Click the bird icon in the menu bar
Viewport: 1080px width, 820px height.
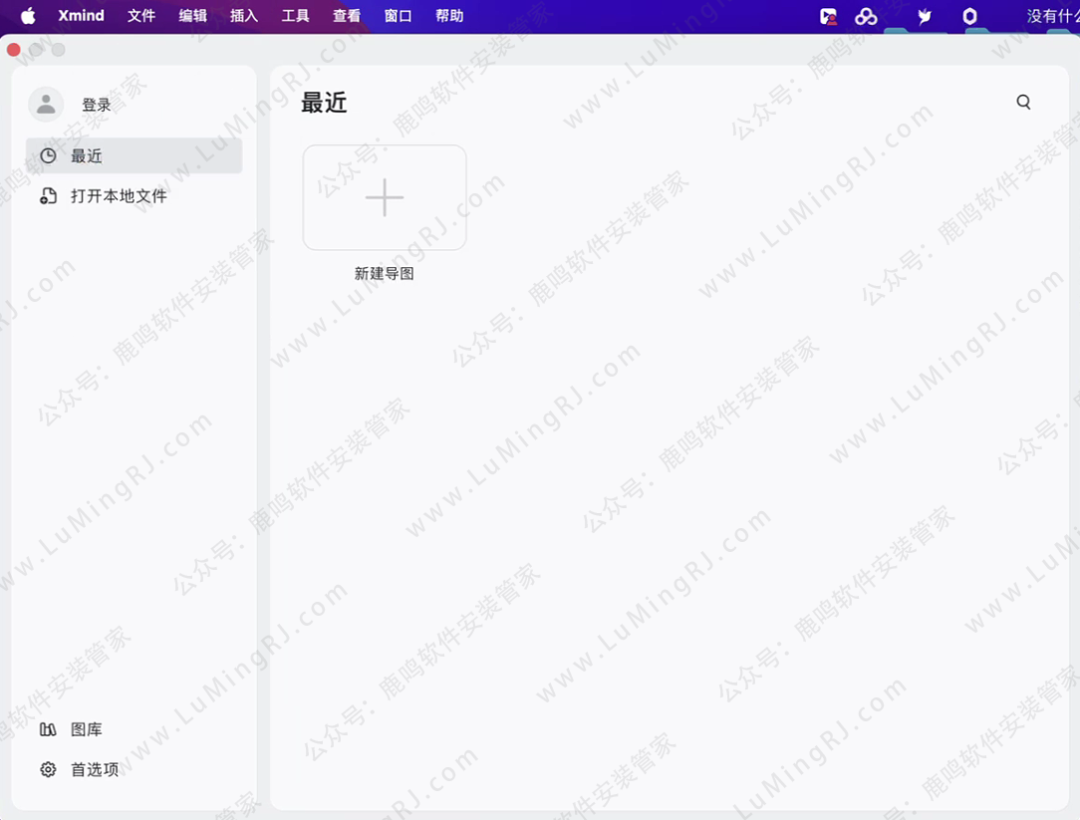(923, 16)
